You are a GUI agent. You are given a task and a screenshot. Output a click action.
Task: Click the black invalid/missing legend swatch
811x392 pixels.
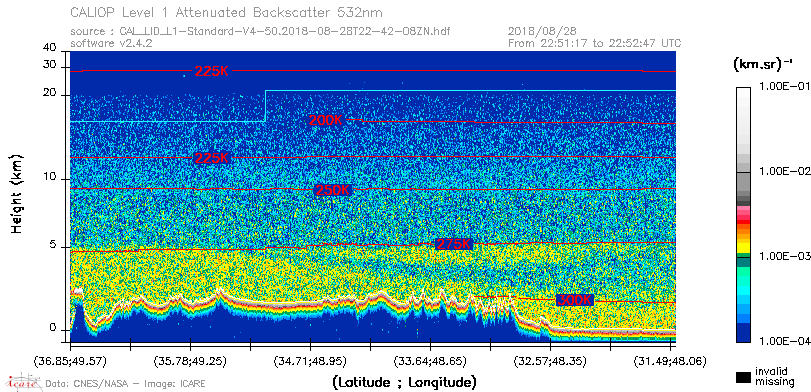click(x=744, y=377)
